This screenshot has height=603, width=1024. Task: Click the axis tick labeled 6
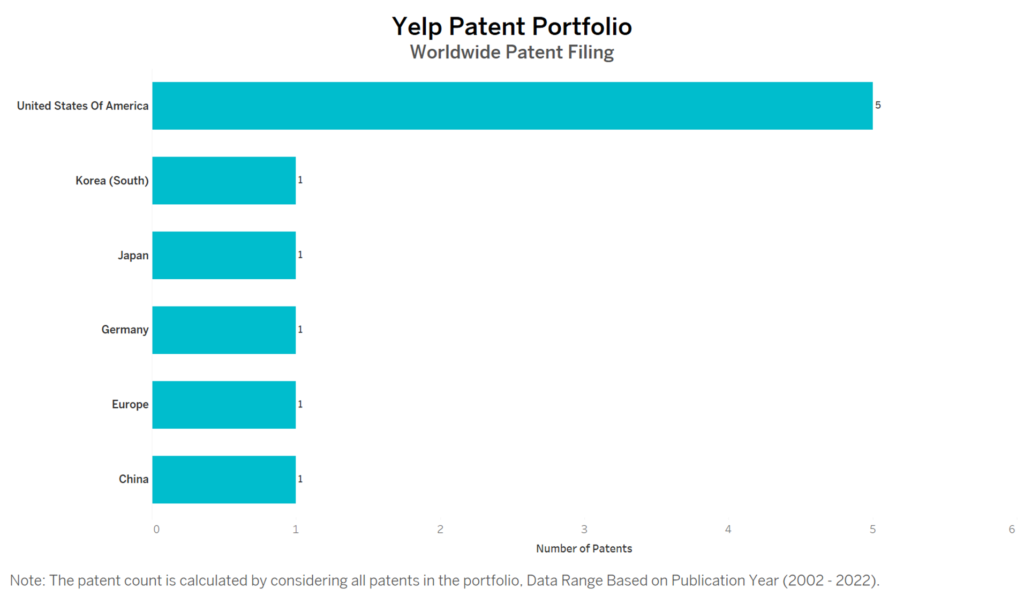click(x=1012, y=529)
